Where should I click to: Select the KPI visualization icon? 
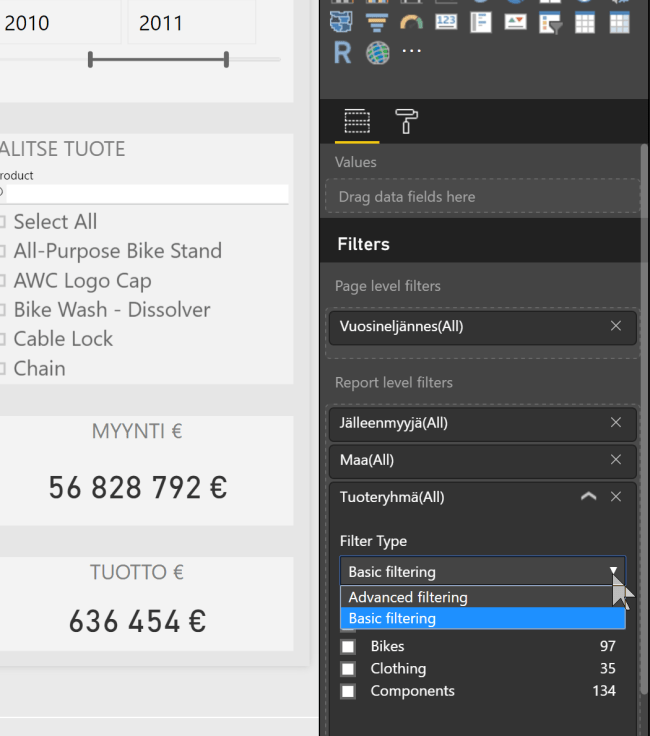(x=515, y=21)
